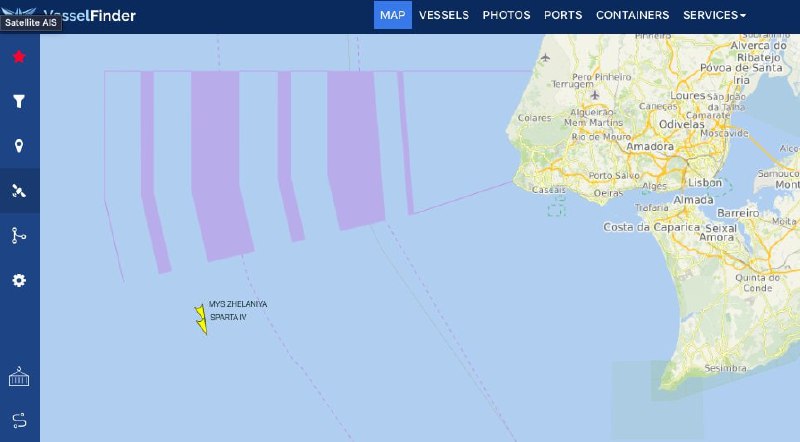This screenshot has height=442, width=800.
Task: Open the CONTAINERS page link
Action: 632,15
